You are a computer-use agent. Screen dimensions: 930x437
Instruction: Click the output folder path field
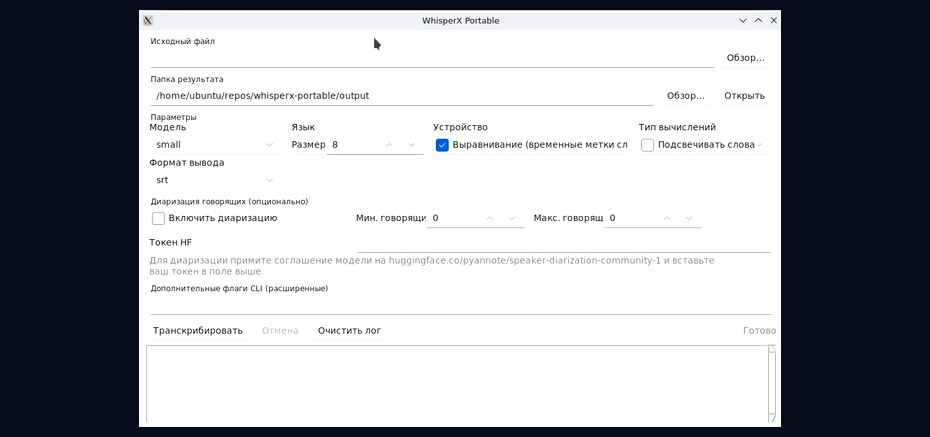pos(402,95)
